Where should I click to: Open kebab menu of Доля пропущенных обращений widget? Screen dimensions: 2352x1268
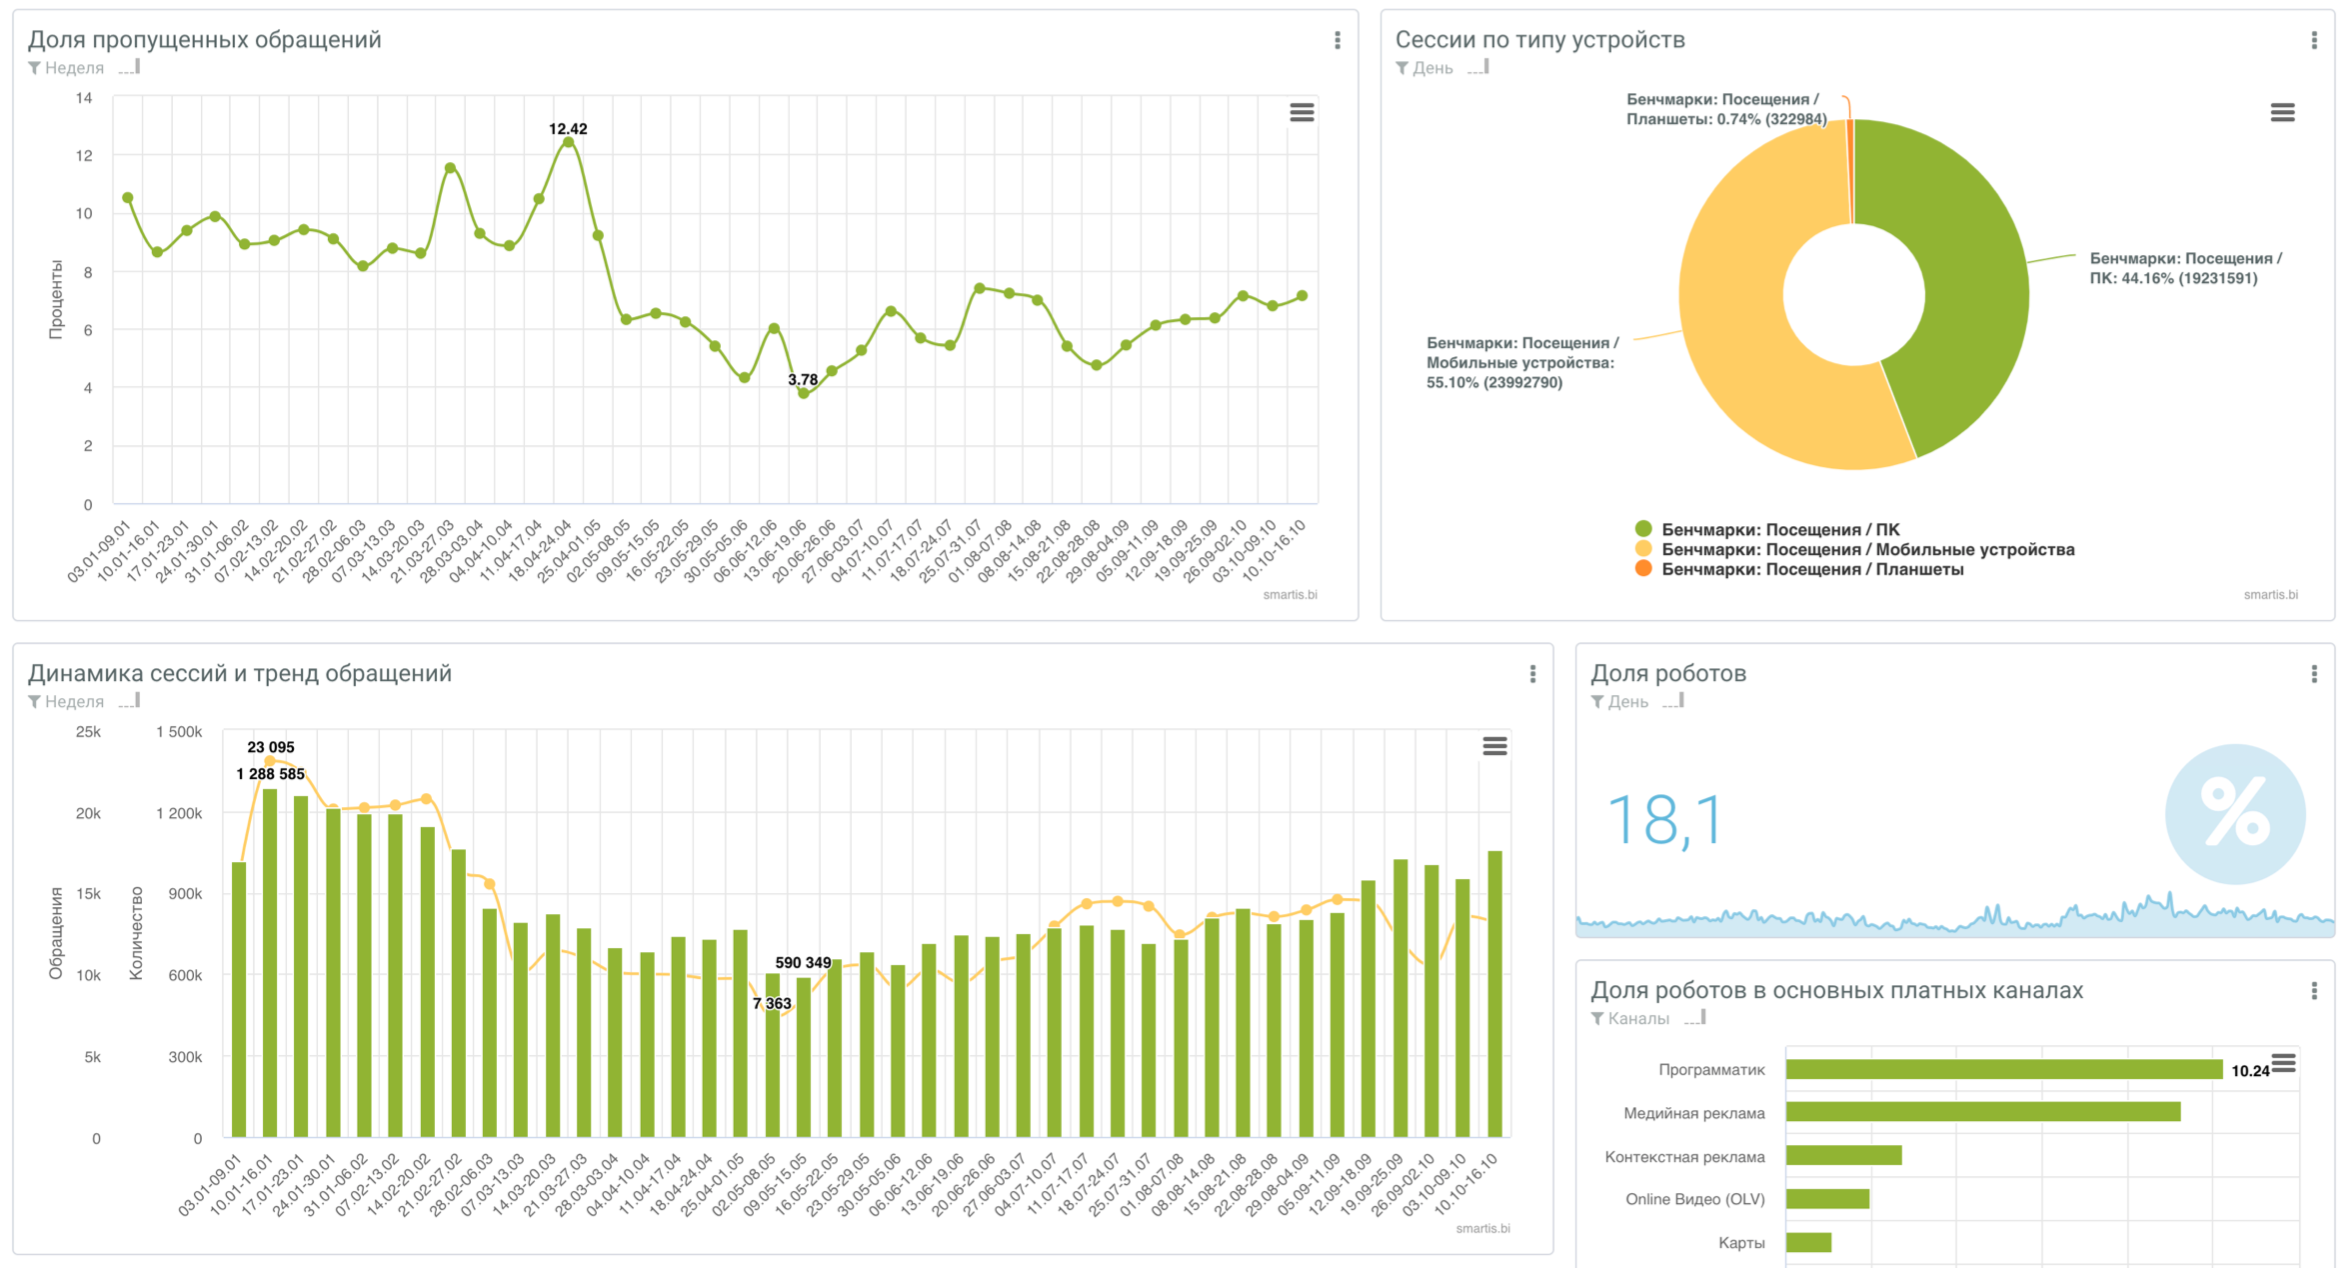pyautogui.click(x=1337, y=40)
